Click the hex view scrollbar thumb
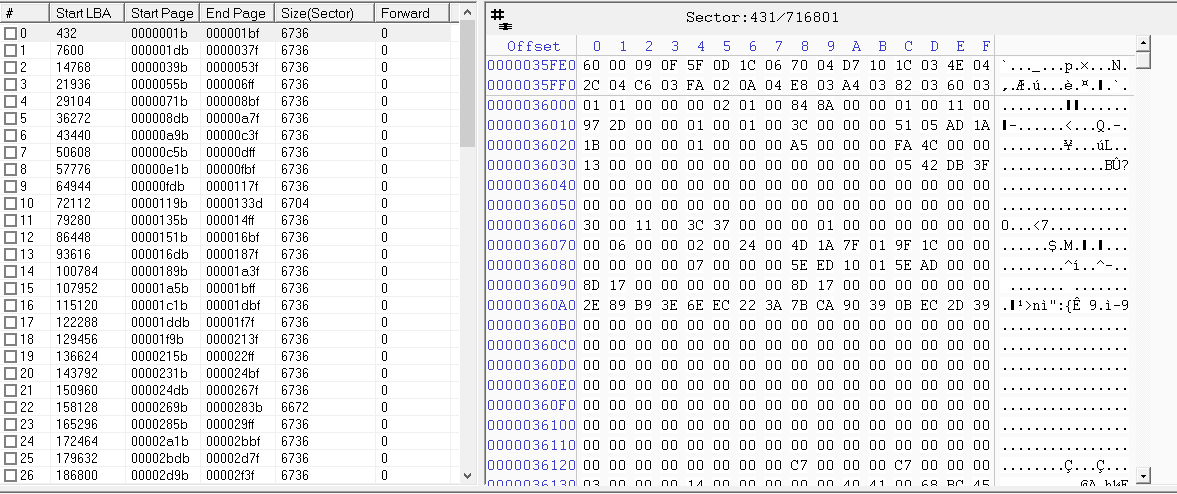The width and height of the screenshot is (1177, 494). 1143,59
